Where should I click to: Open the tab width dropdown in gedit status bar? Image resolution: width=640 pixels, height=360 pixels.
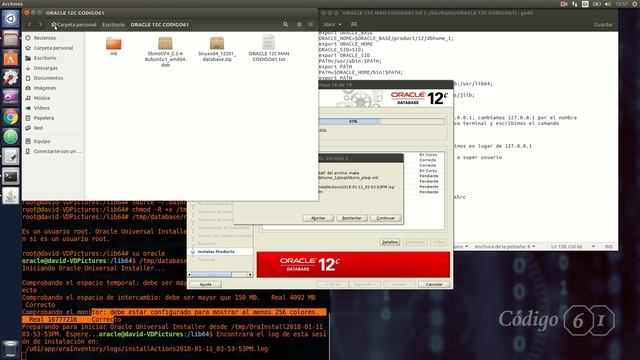click(x=504, y=247)
